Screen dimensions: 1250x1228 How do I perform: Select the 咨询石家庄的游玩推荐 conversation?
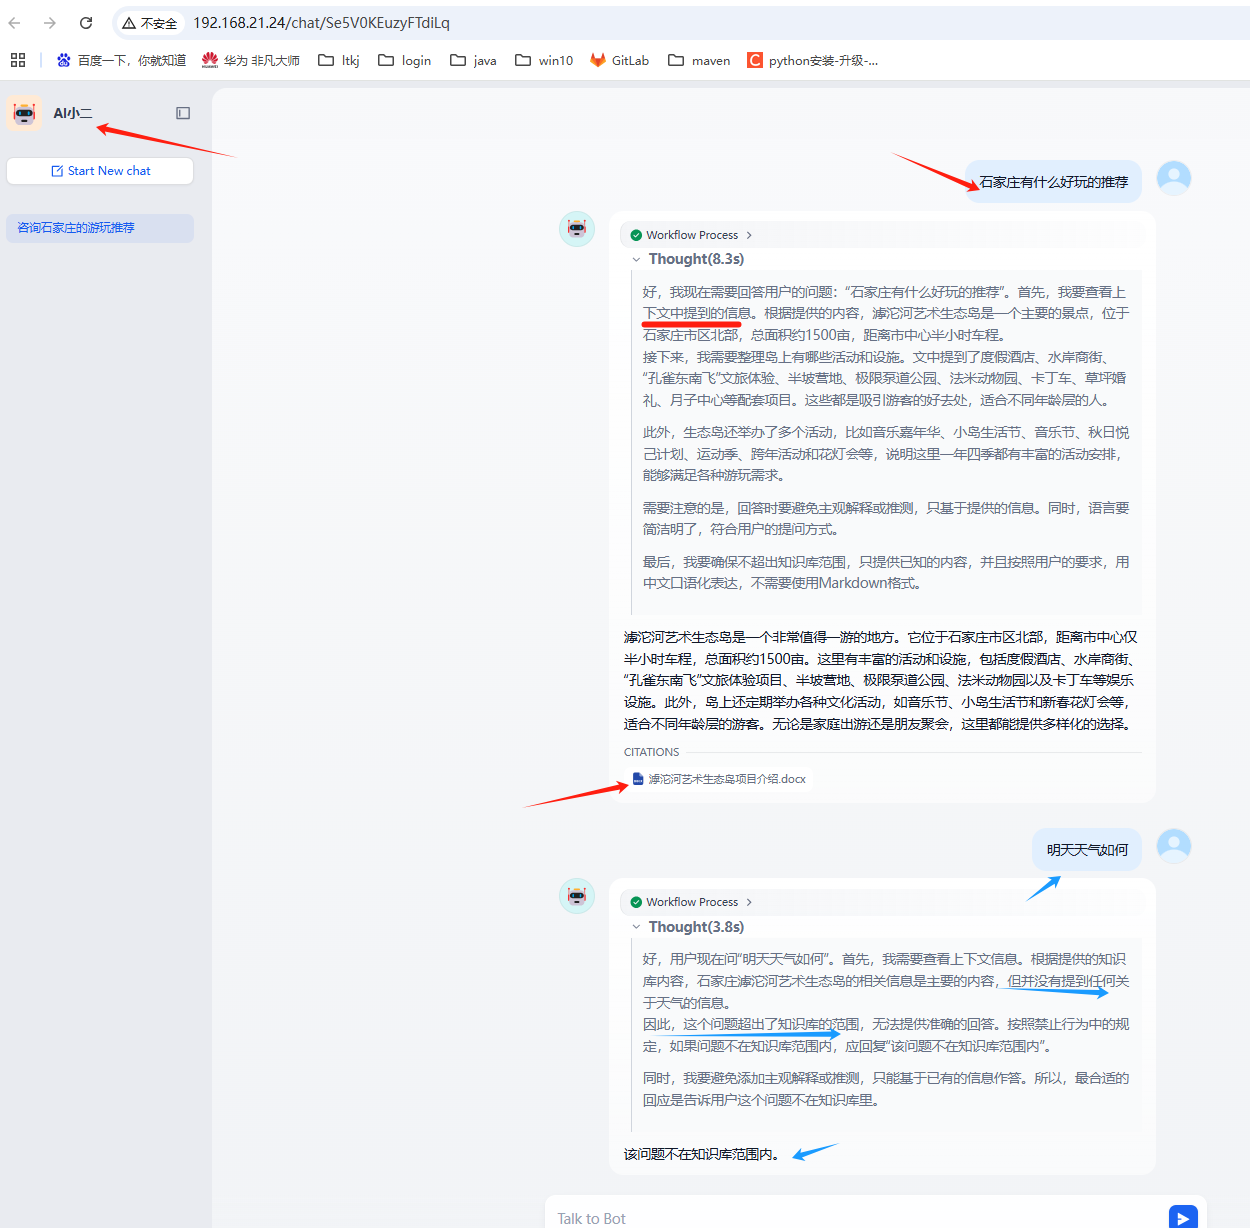[100, 228]
